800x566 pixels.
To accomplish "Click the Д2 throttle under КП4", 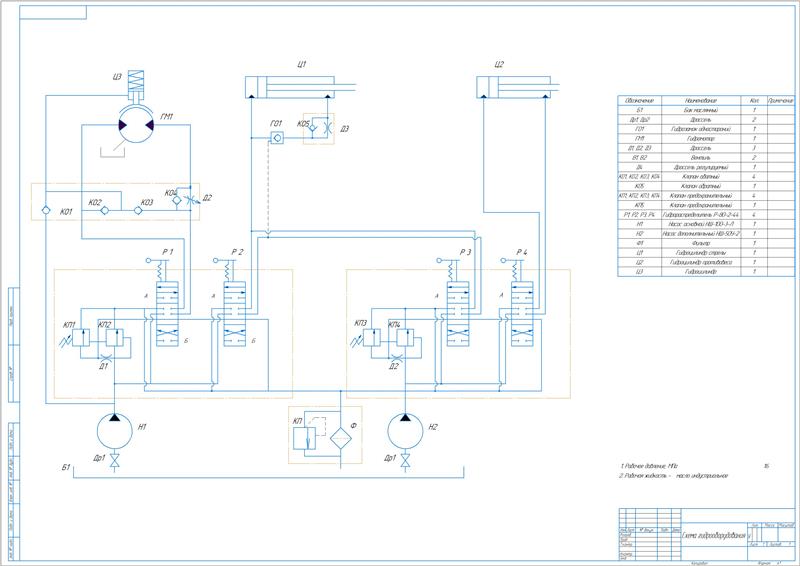I will pos(398,357).
